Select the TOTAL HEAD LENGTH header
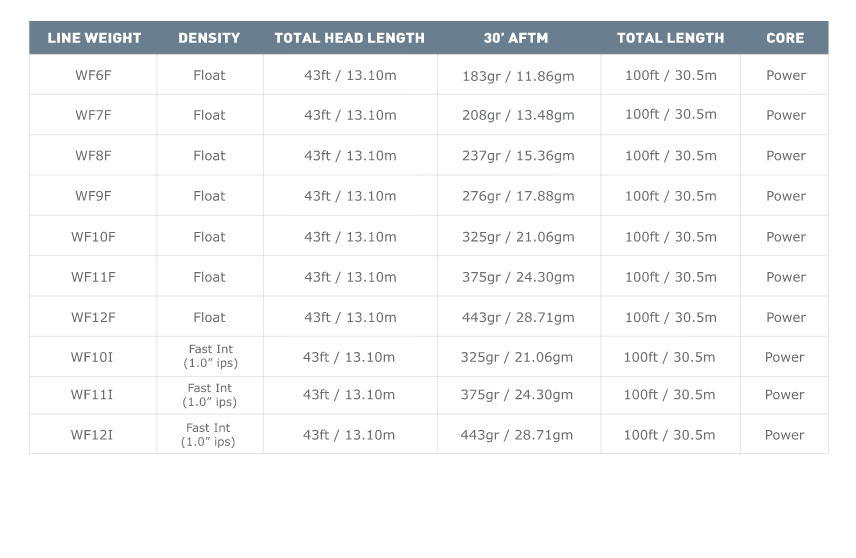This screenshot has height=558, width=856. tap(350, 38)
